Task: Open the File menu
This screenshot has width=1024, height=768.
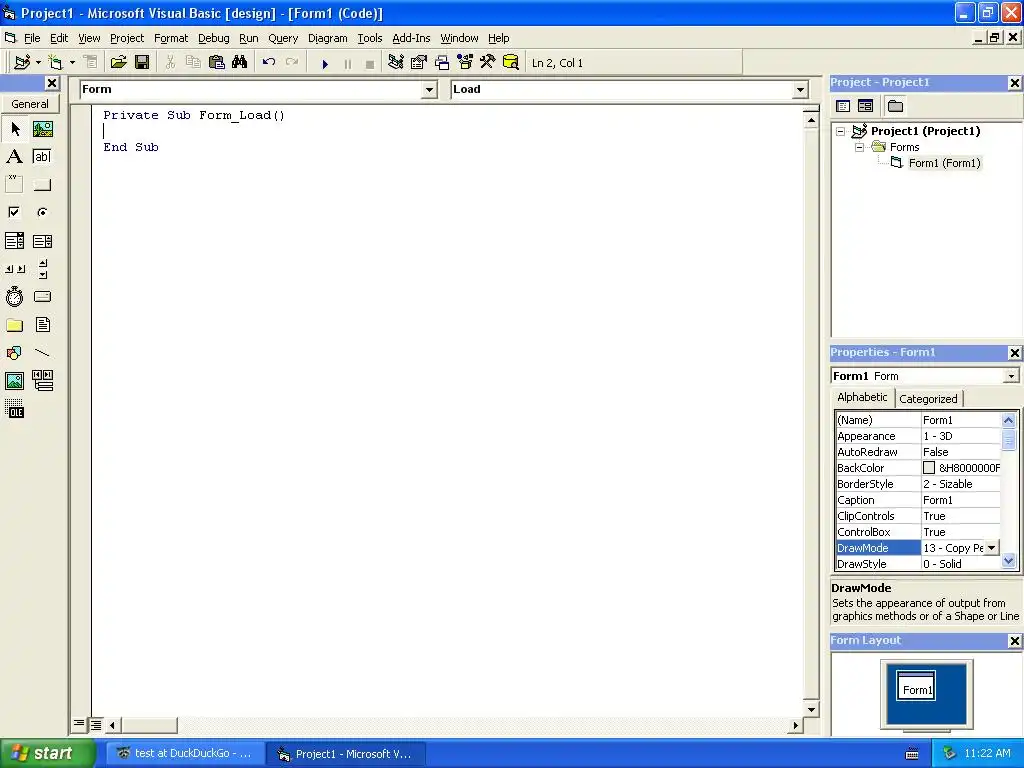Action: pyautogui.click(x=32, y=39)
